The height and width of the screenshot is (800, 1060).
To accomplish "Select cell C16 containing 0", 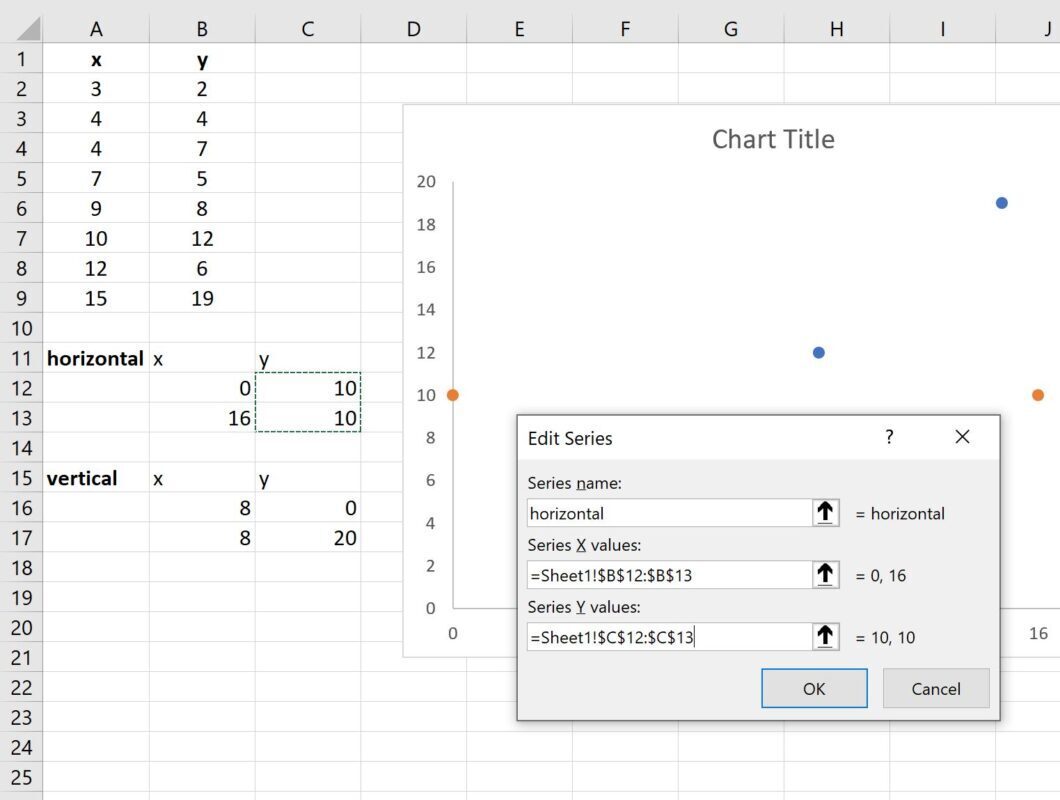I will (x=308, y=508).
